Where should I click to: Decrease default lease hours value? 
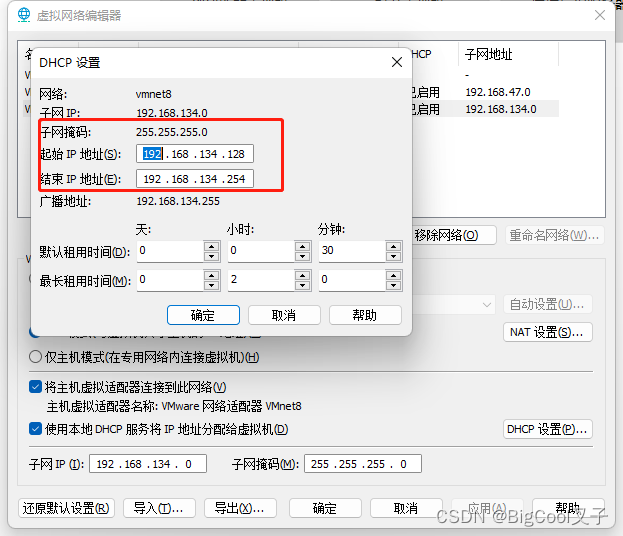click(302, 256)
